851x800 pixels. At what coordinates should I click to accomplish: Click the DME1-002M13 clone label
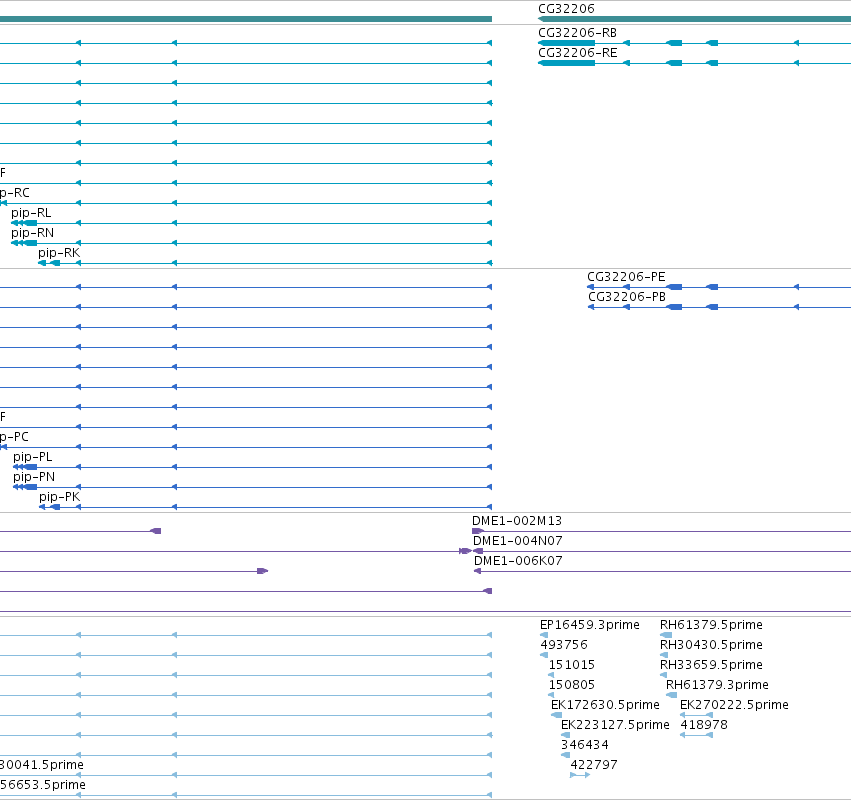(517, 521)
